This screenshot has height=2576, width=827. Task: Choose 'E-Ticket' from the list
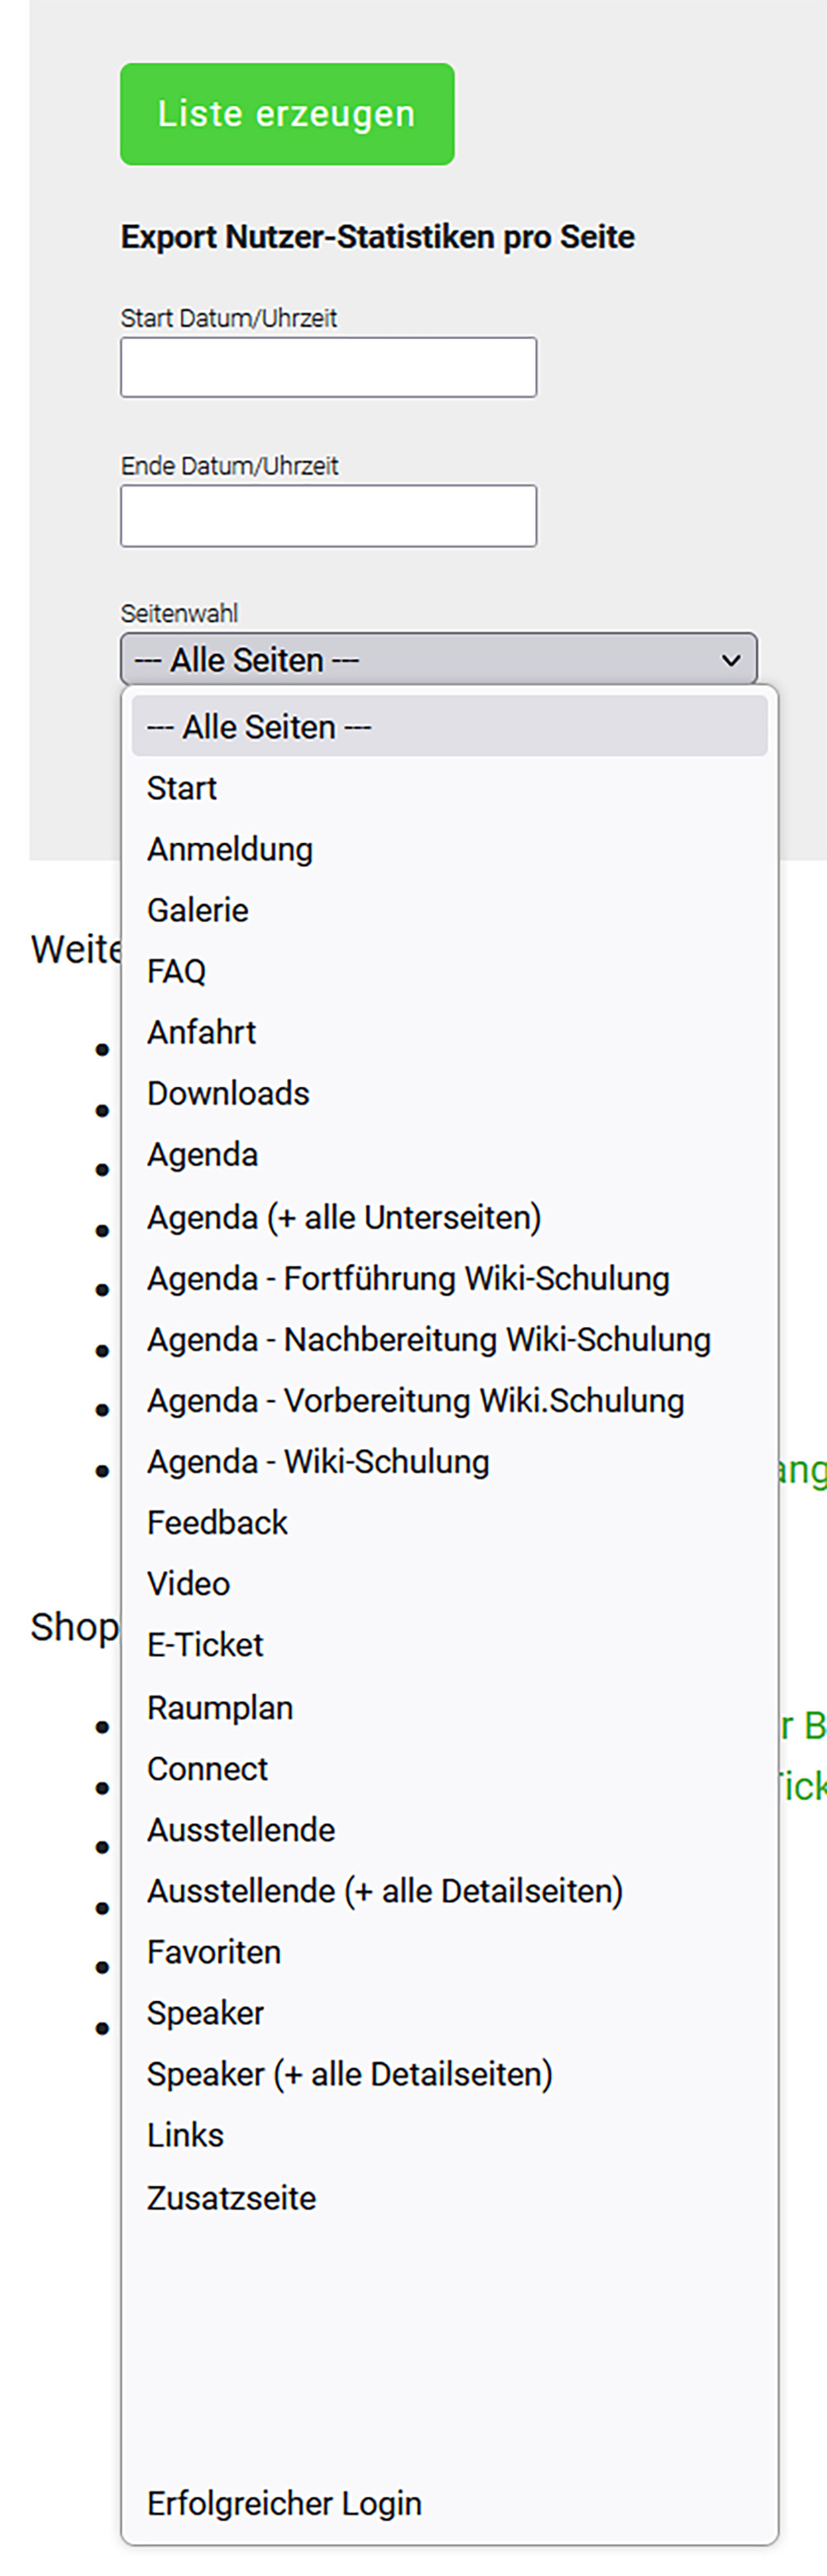coord(205,1645)
